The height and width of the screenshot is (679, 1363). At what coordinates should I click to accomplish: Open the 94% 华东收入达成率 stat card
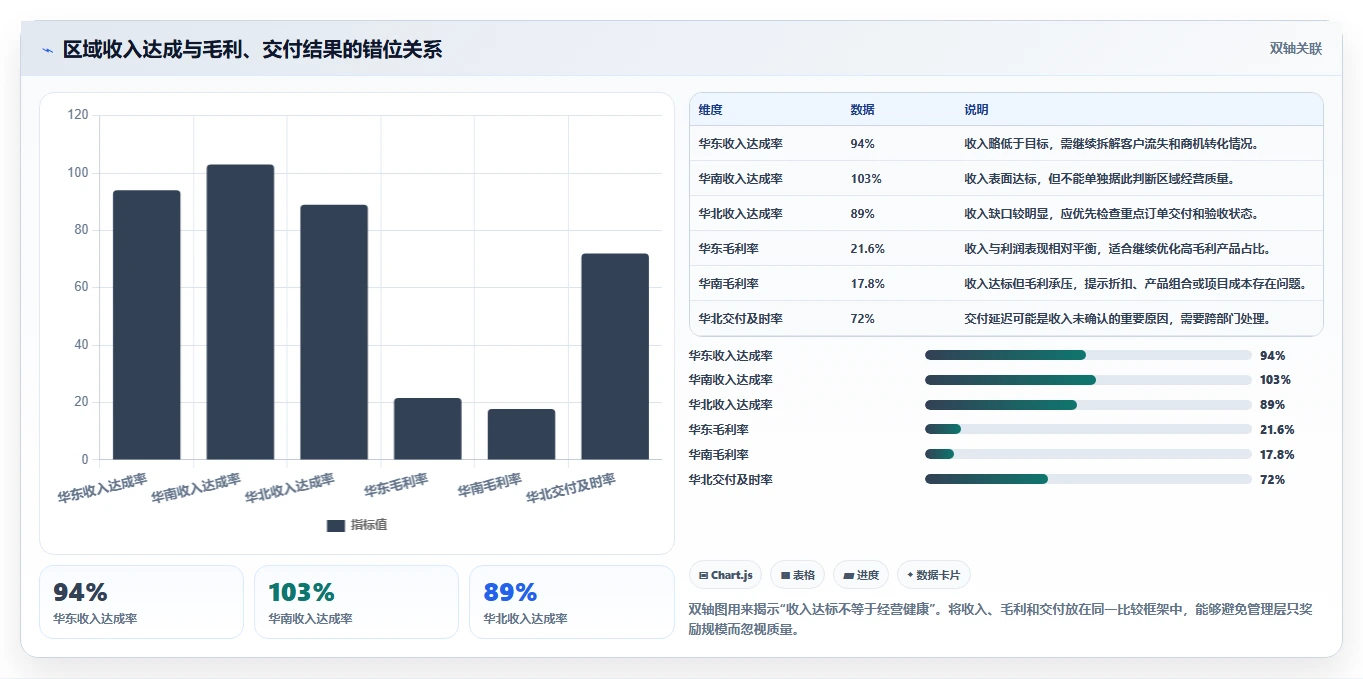coord(141,602)
